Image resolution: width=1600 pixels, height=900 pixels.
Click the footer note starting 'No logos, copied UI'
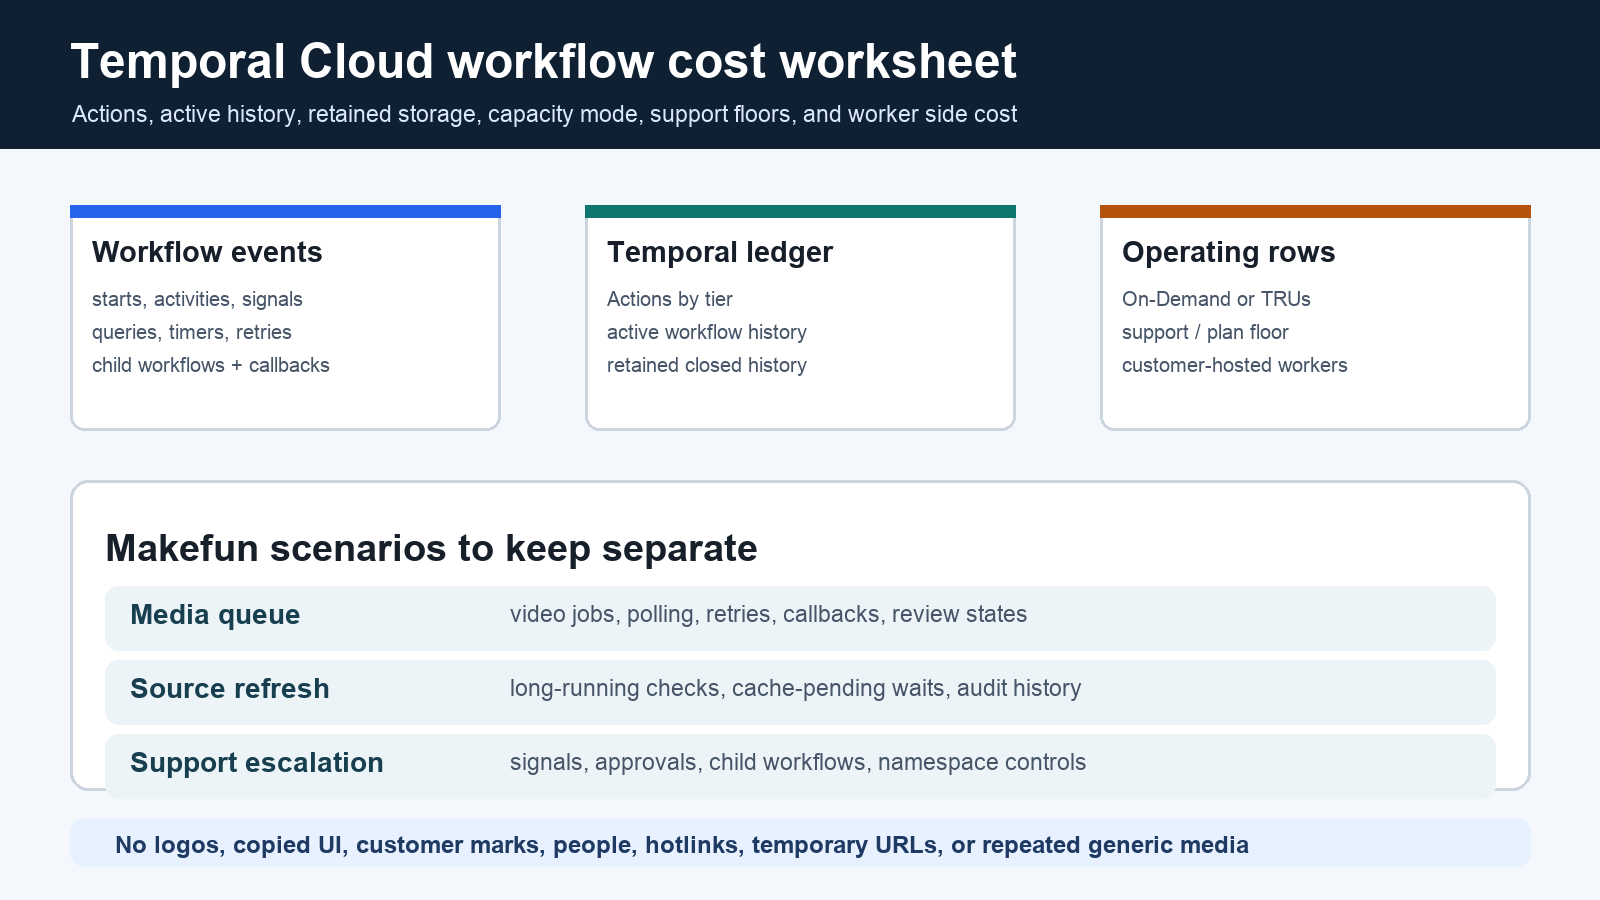(x=682, y=845)
